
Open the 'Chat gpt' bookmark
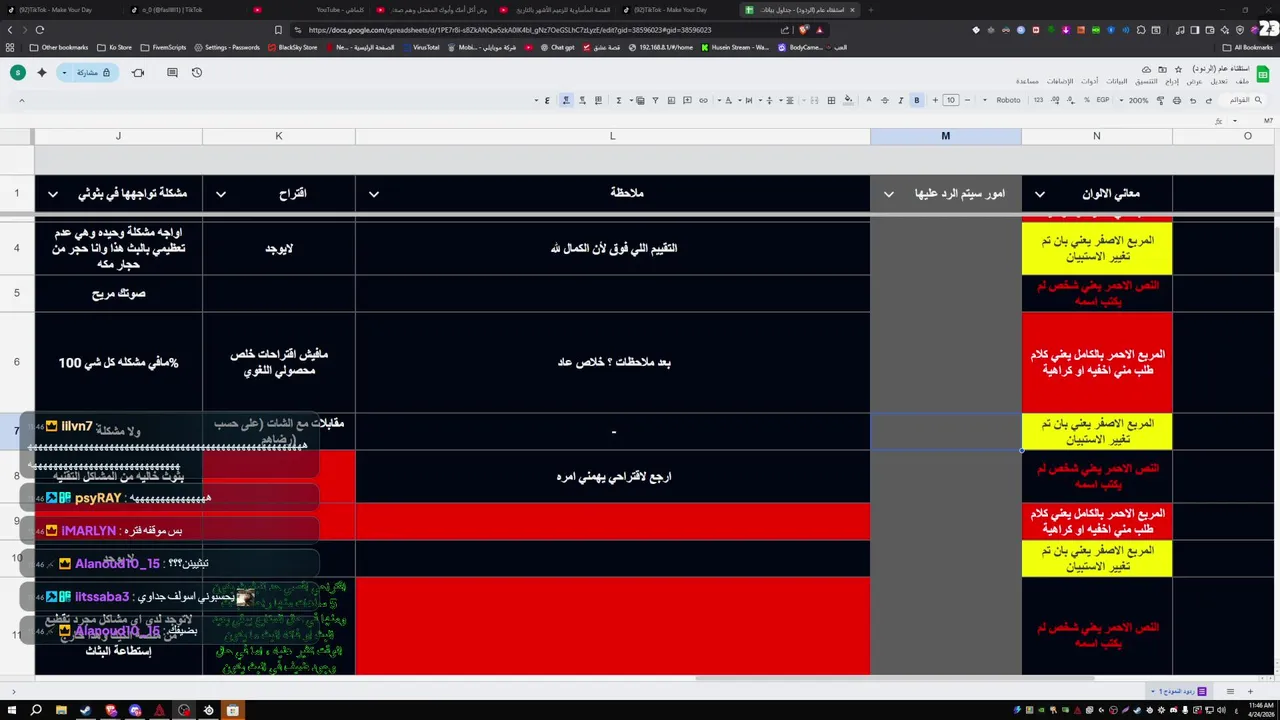click(x=557, y=47)
